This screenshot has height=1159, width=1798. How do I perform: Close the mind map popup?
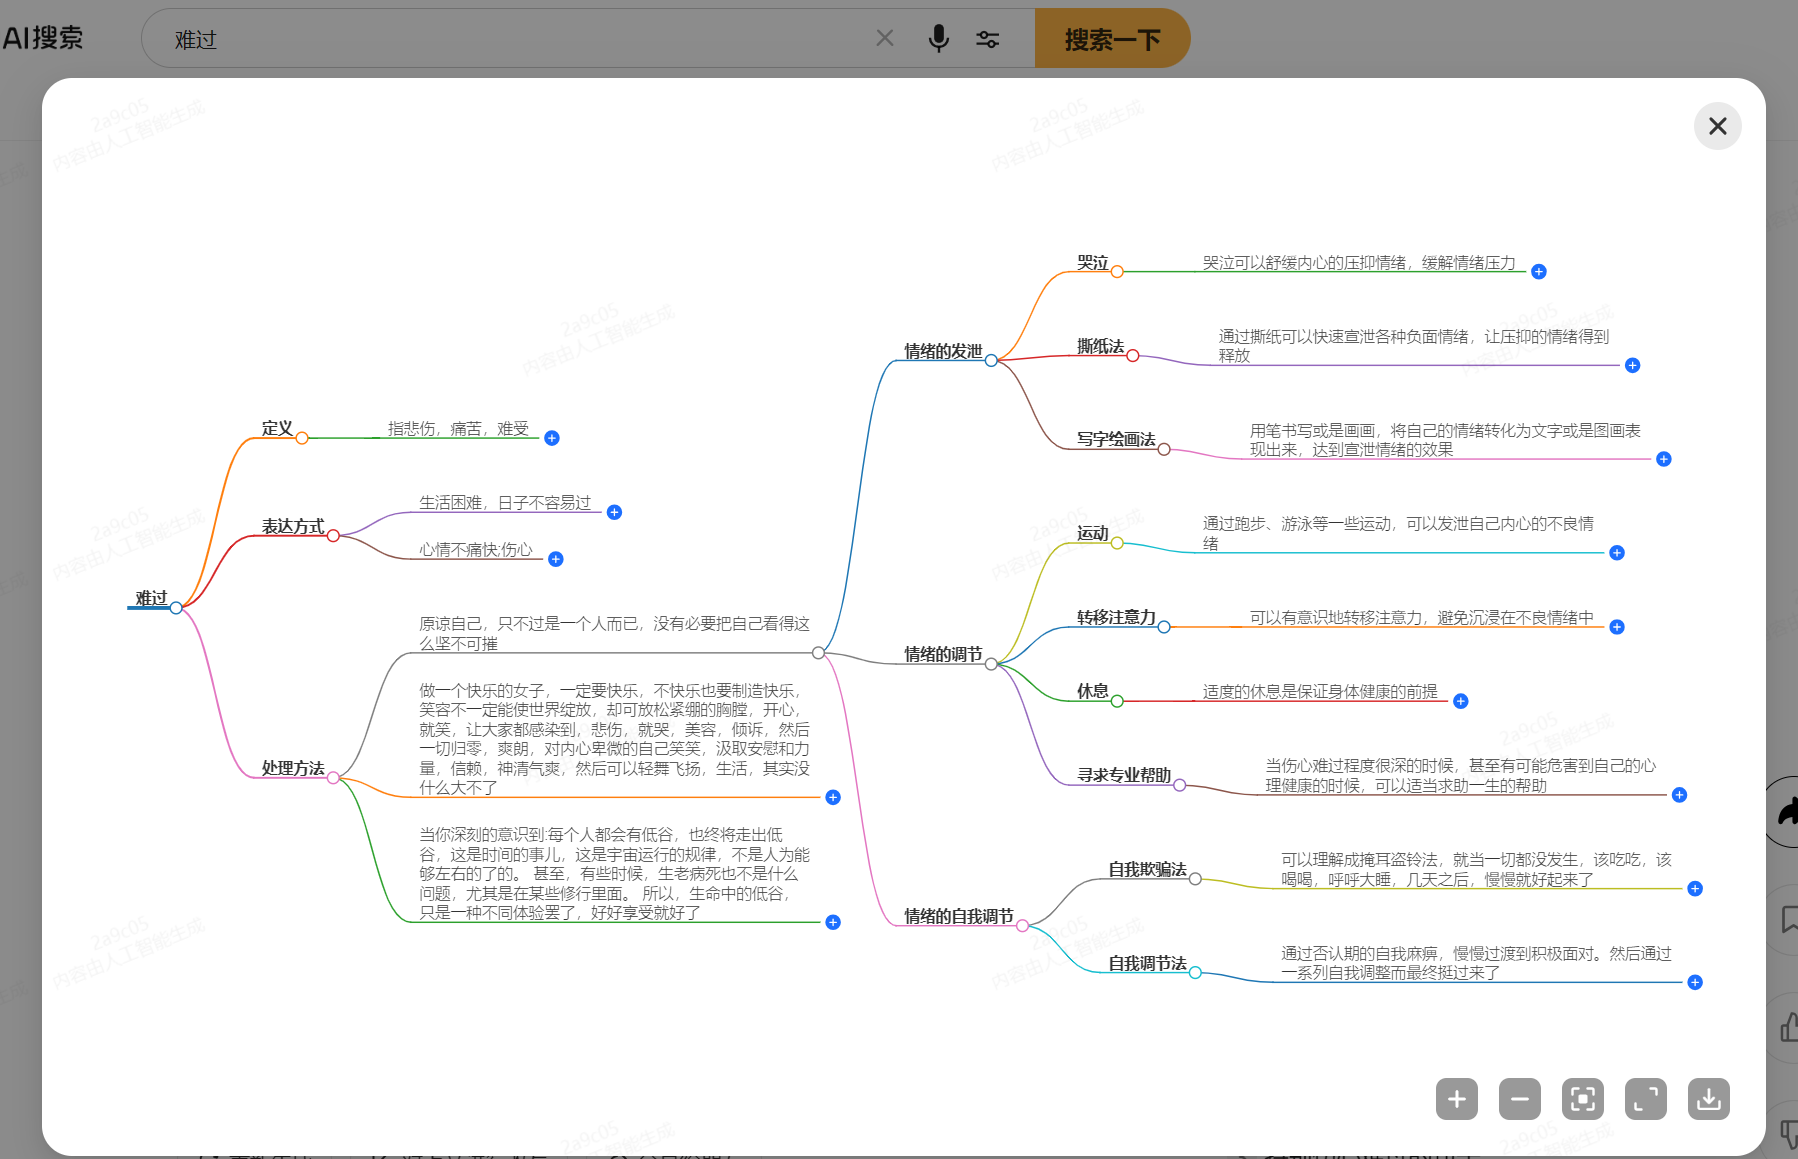1718,126
